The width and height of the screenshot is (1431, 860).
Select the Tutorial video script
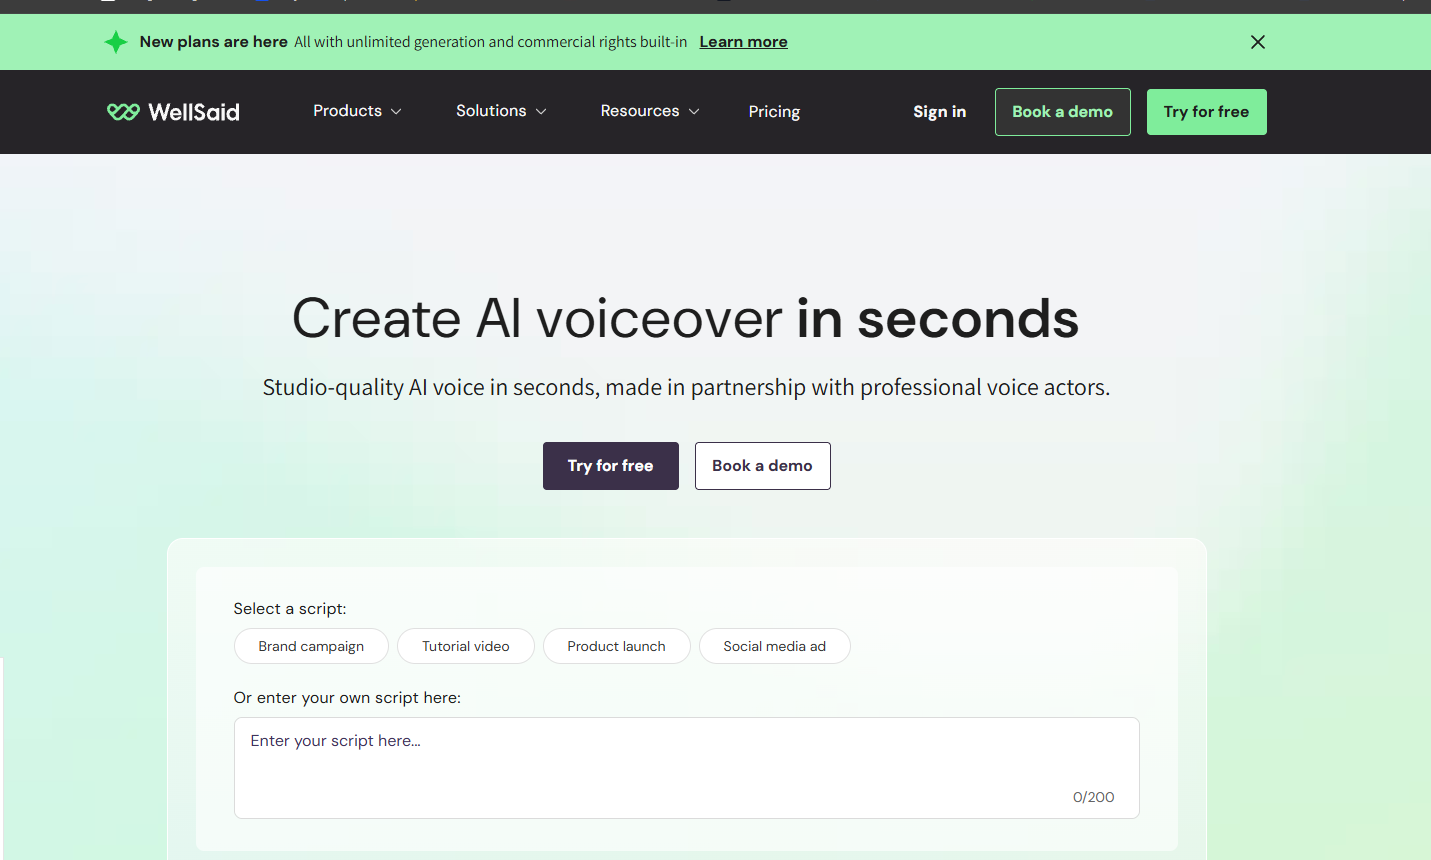click(466, 646)
